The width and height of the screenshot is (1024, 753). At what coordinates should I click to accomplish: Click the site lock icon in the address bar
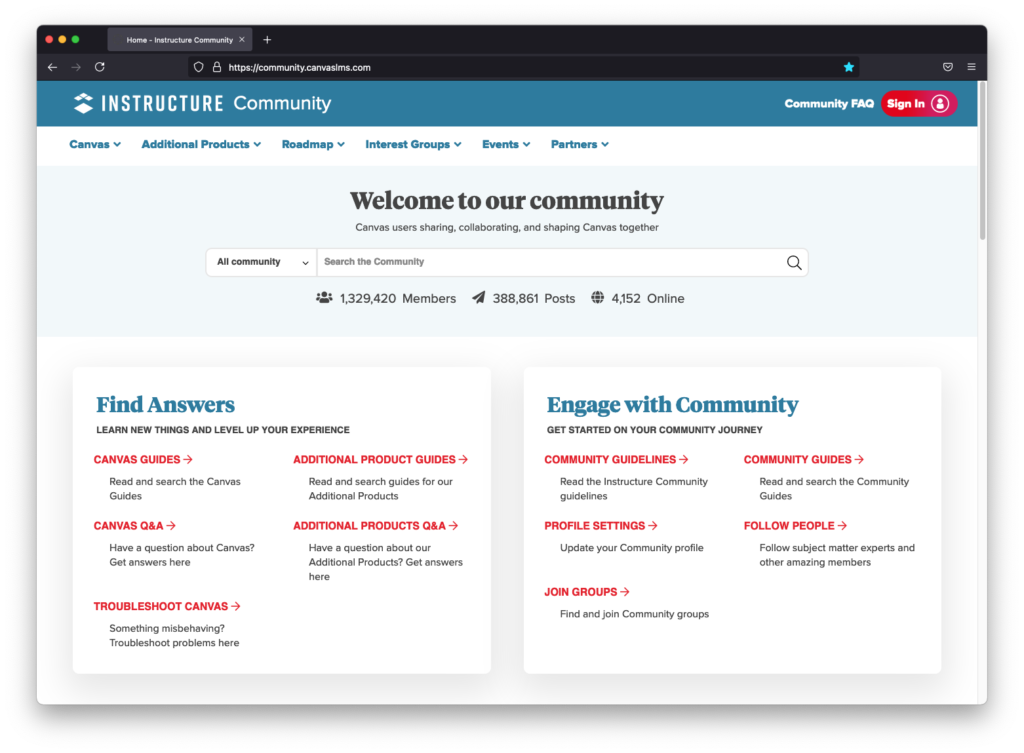(x=216, y=67)
